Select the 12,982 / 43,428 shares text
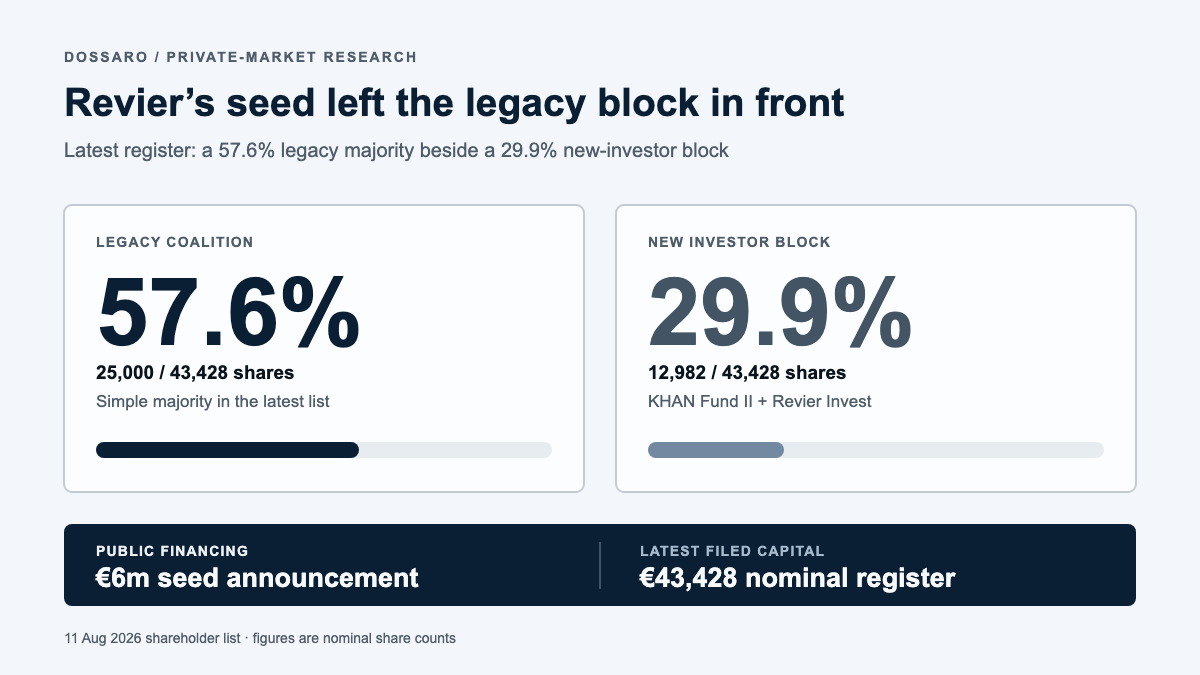Screen dimensions: 1200x675 pos(747,373)
